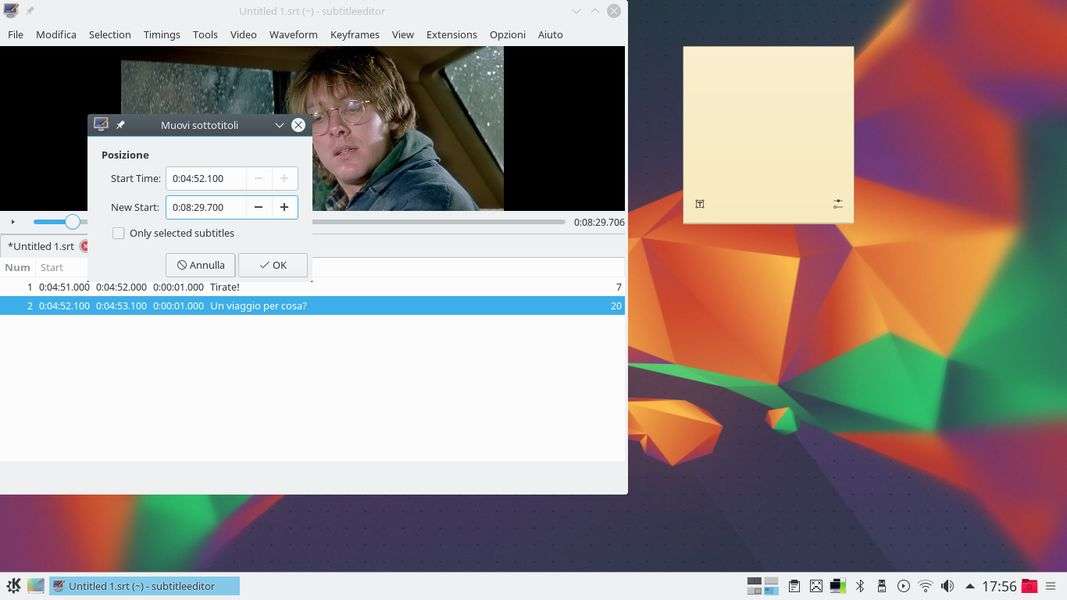Image resolution: width=1067 pixels, height=600 pixels.
Task: Close the Muovi sottotitoli dialog
Action: [x=298, y=125]
